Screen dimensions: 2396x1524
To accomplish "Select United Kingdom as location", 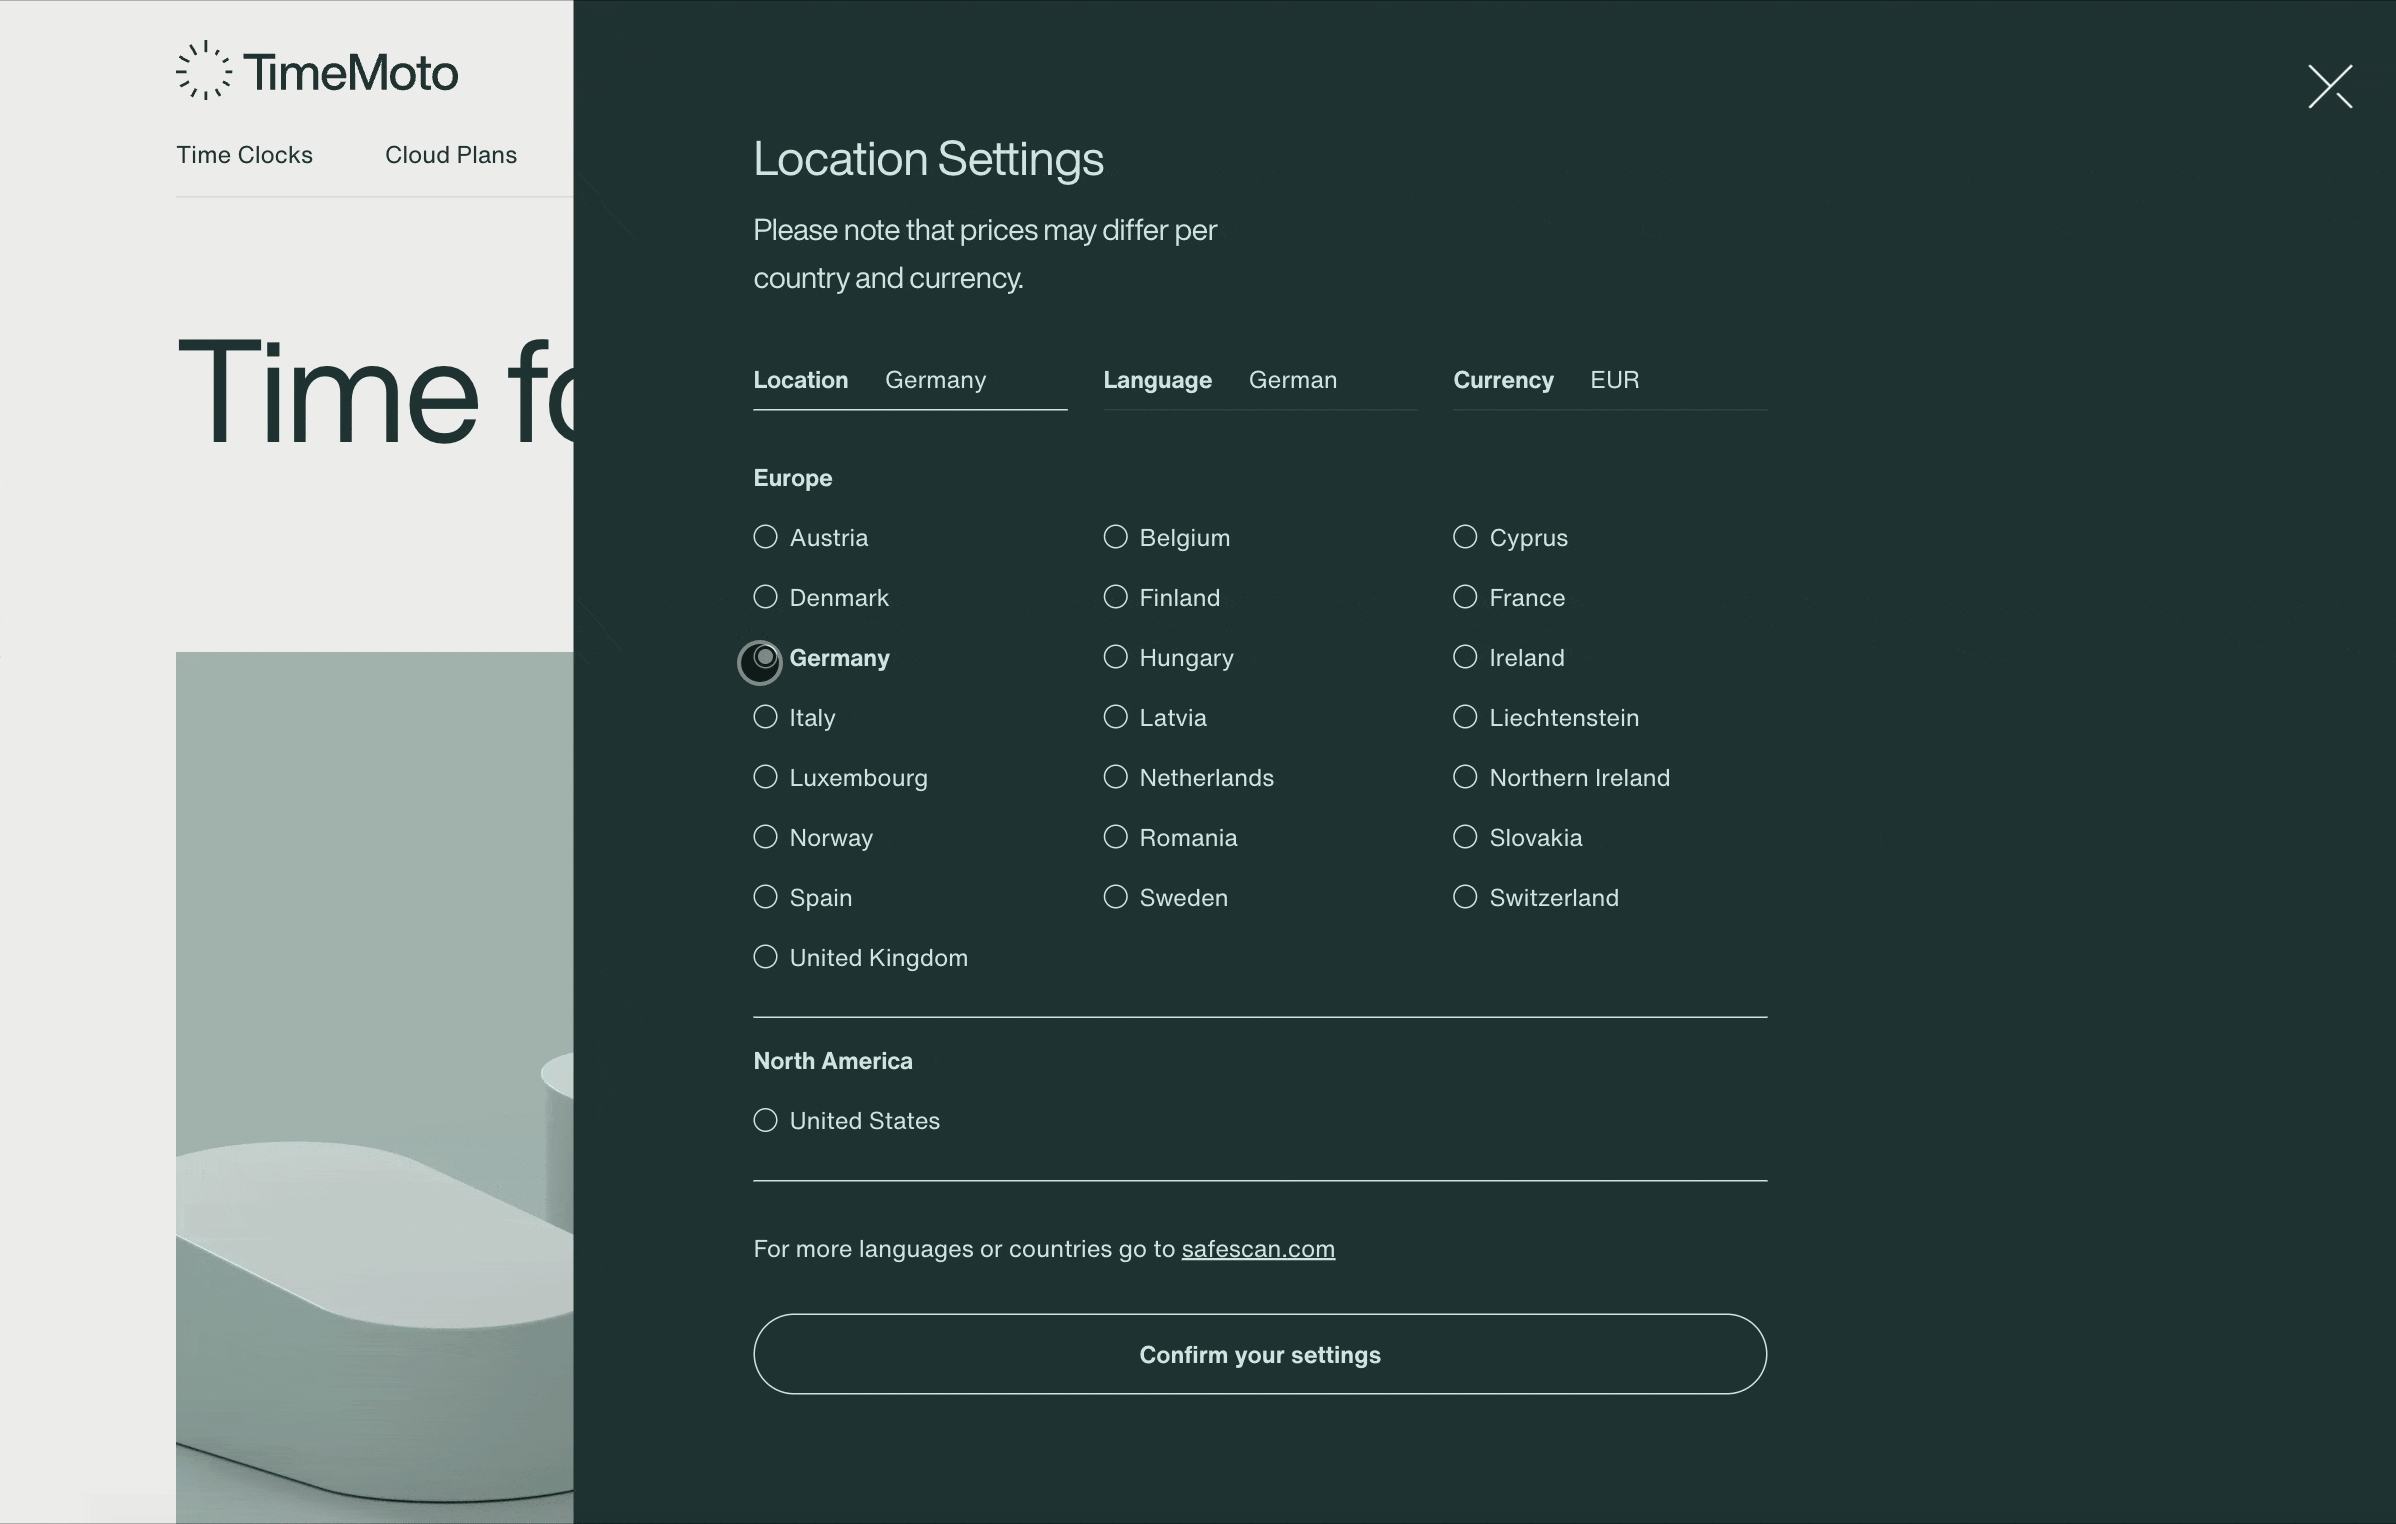I will pyautogui.click(x=765, y=957).
